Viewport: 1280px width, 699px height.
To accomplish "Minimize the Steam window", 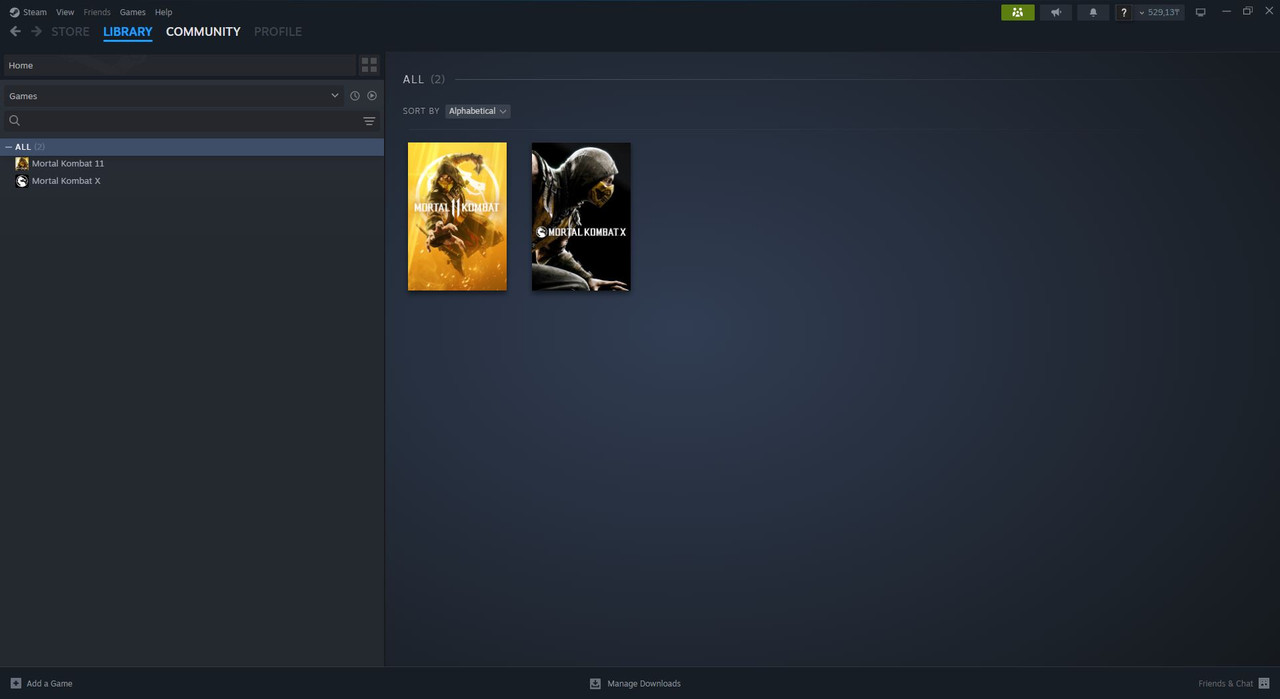I will (1226, 11).
